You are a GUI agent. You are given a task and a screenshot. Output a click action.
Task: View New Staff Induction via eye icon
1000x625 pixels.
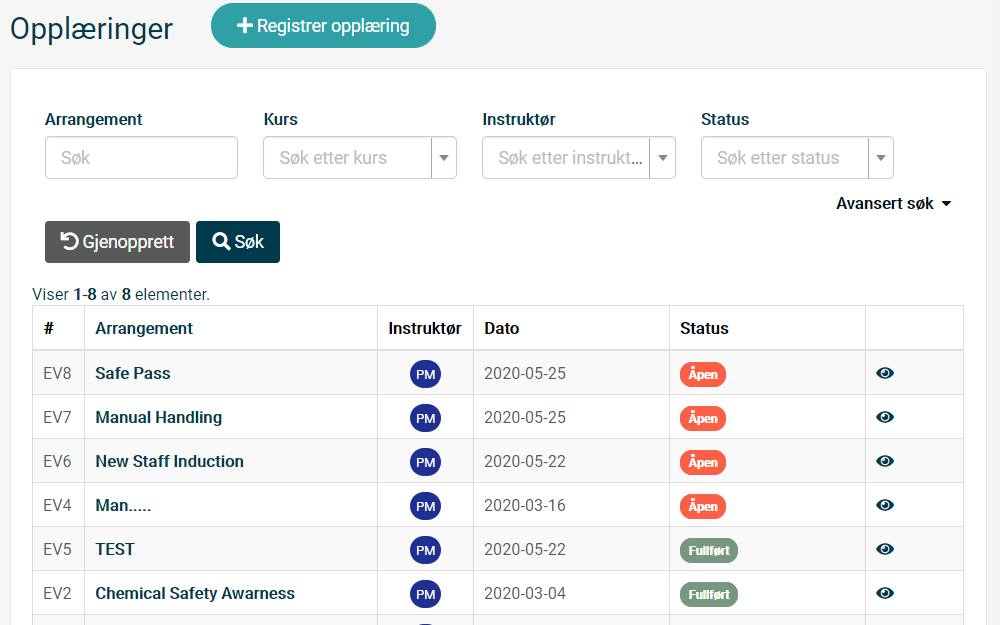(x=885, y=461)
